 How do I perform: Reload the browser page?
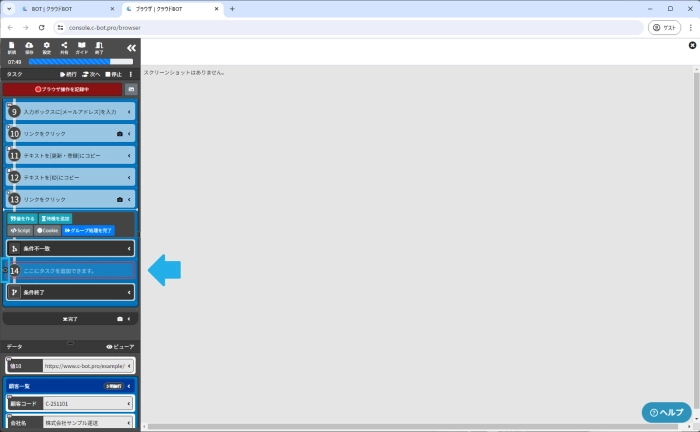coord(42,28)
